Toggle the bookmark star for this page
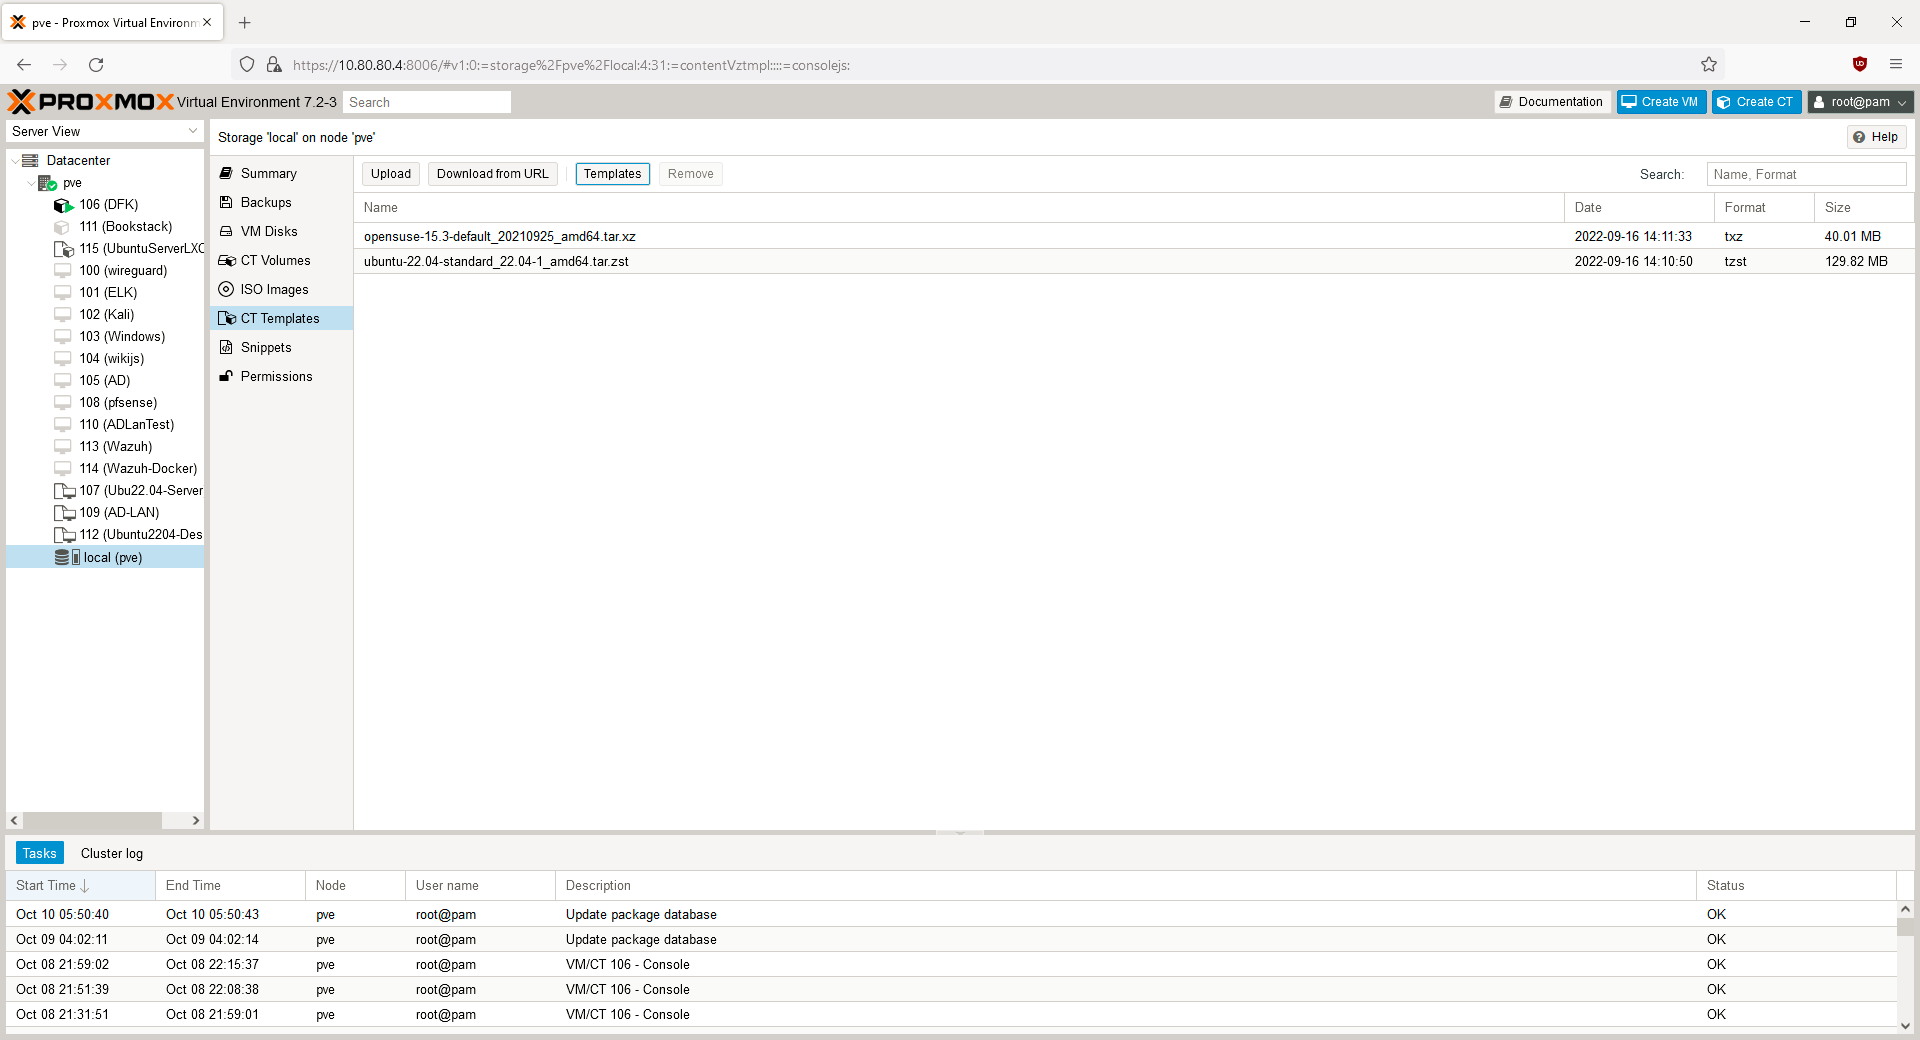This screenshot has height=1040, width=1920. tap(1709, 64)
